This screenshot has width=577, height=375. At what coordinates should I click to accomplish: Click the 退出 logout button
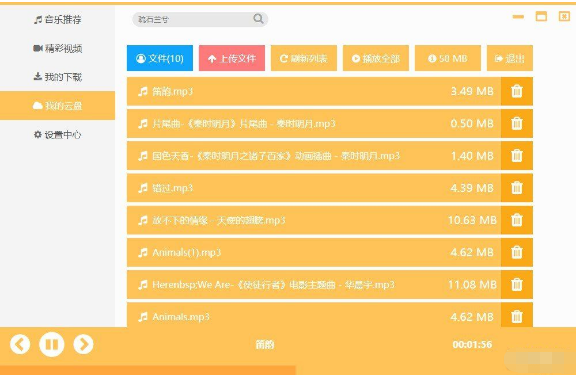[x=510, y=58]
